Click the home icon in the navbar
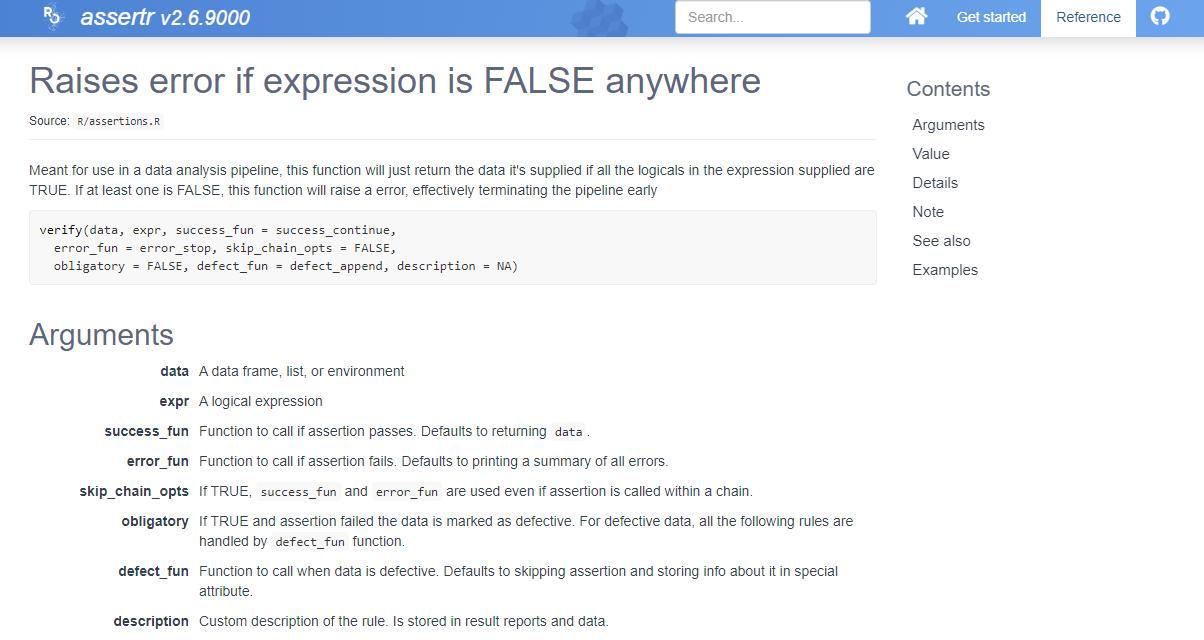 (x=916, y=16)
